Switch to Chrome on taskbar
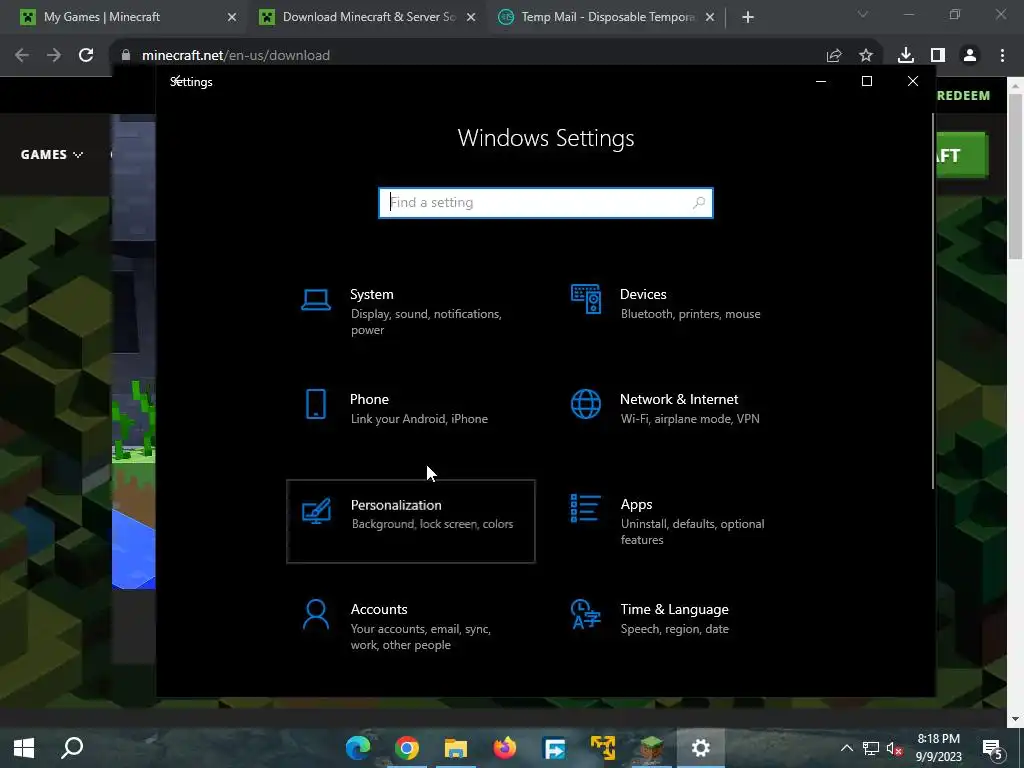1024x768 pixels. (x=407, y=748)
